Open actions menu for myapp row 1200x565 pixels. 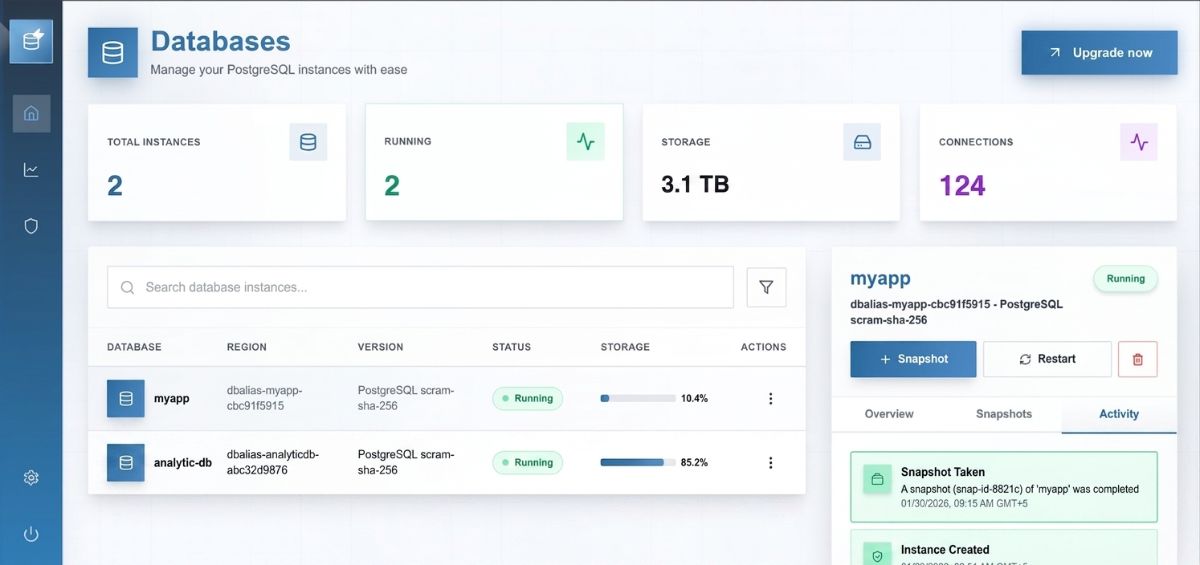770,398
